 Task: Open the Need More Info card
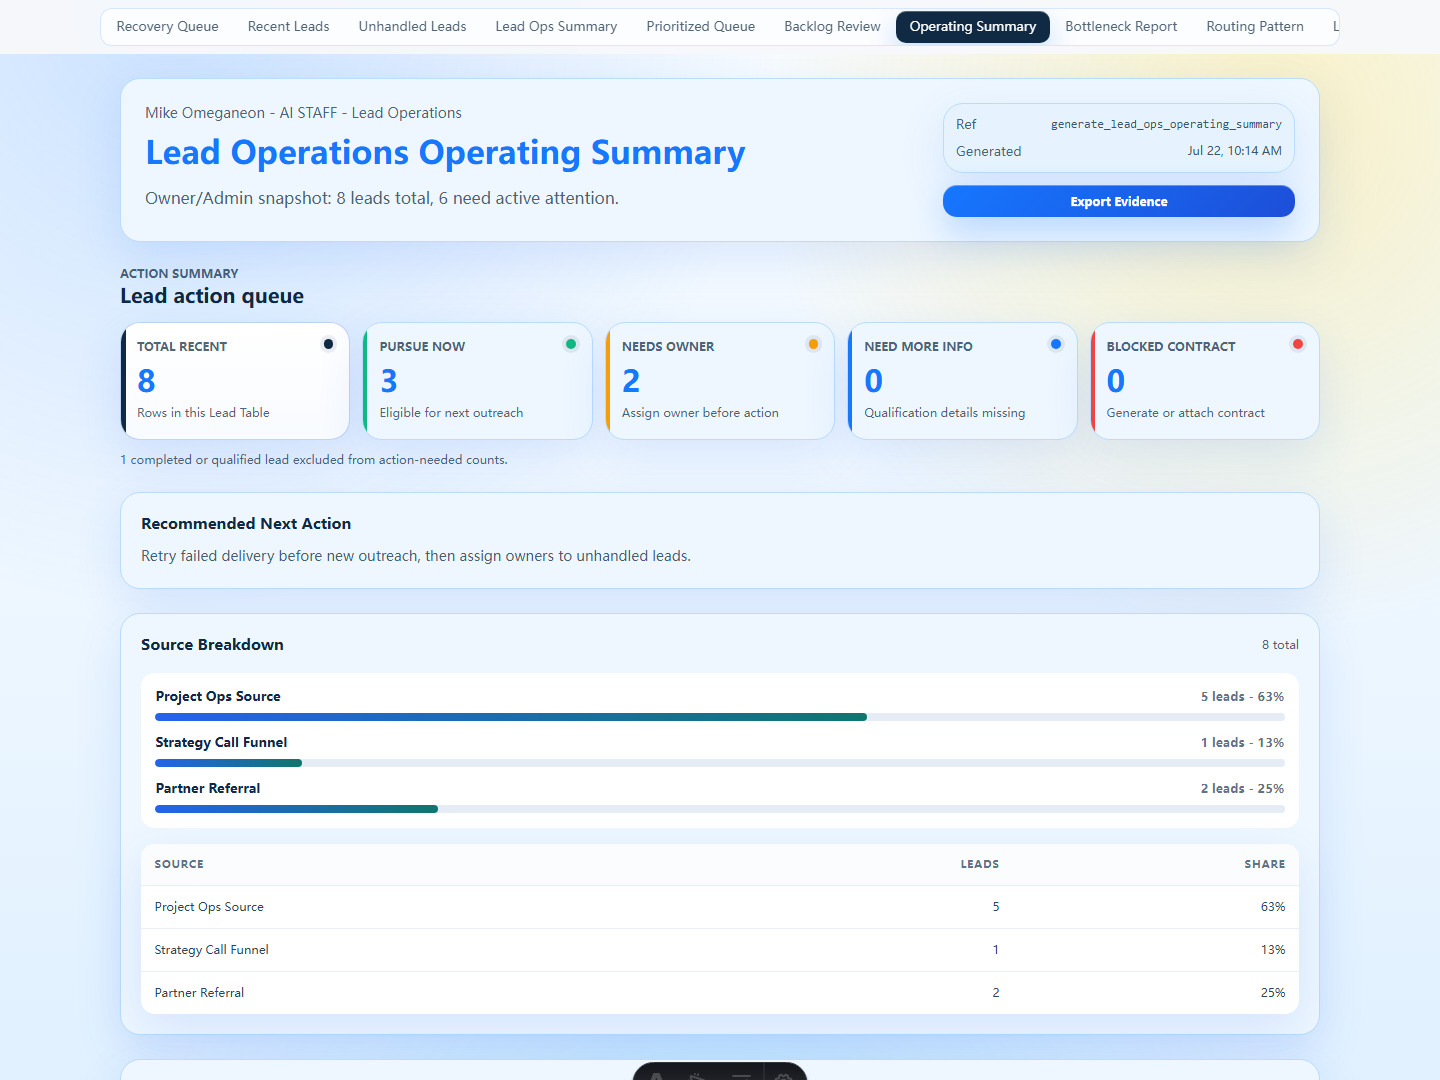(962, 381)
